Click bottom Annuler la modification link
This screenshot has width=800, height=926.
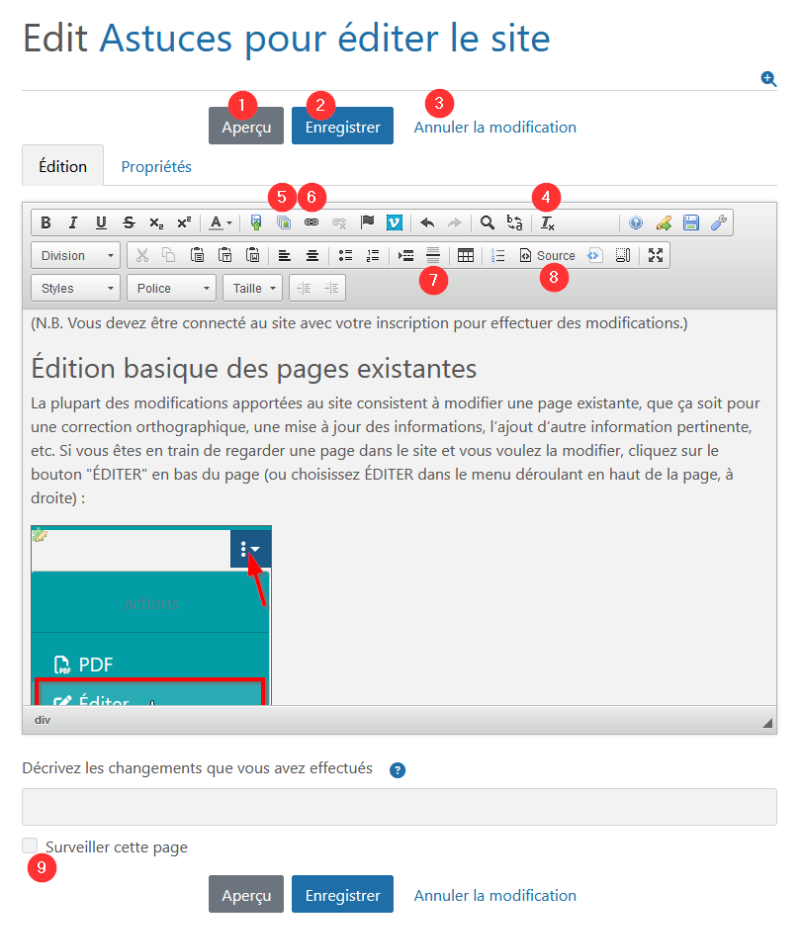pyautogui.click(x=495, y=895)
